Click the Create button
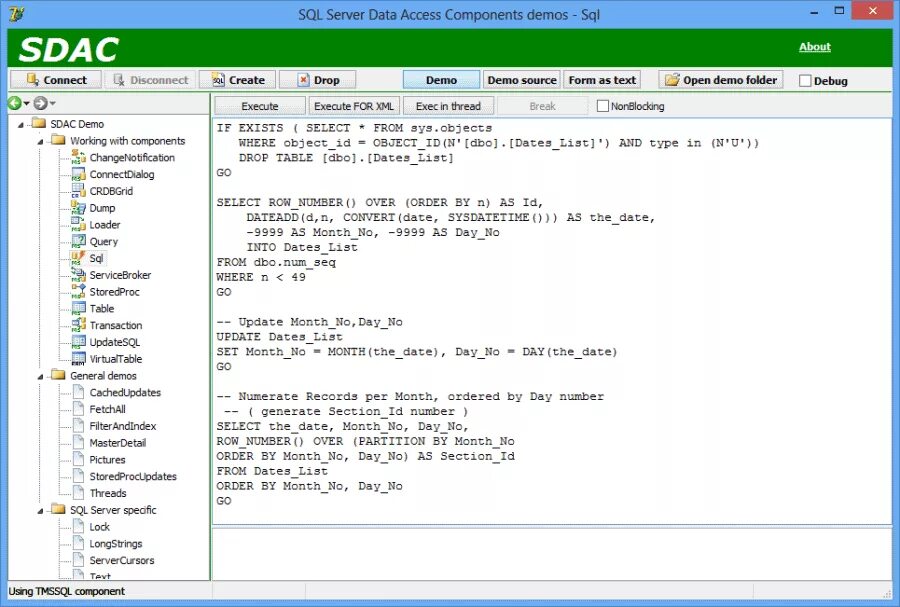This screenshot has height=607, width=900. 238,80
